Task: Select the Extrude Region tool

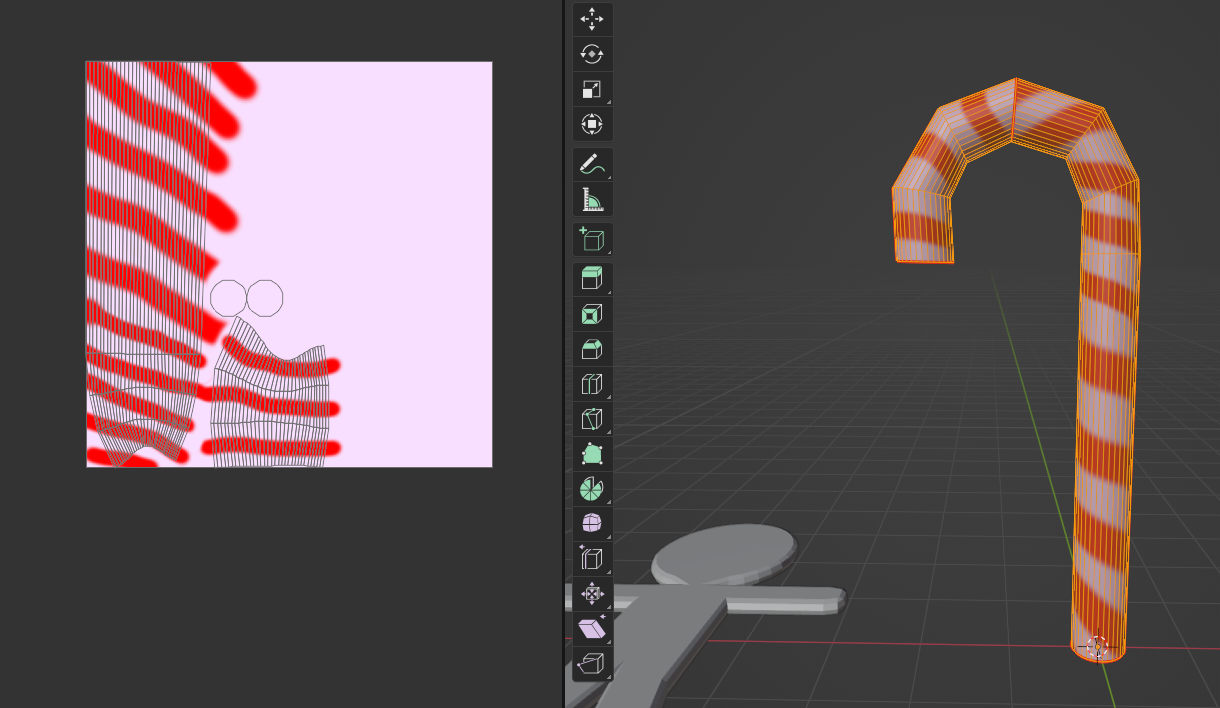Action: (592, 279)
